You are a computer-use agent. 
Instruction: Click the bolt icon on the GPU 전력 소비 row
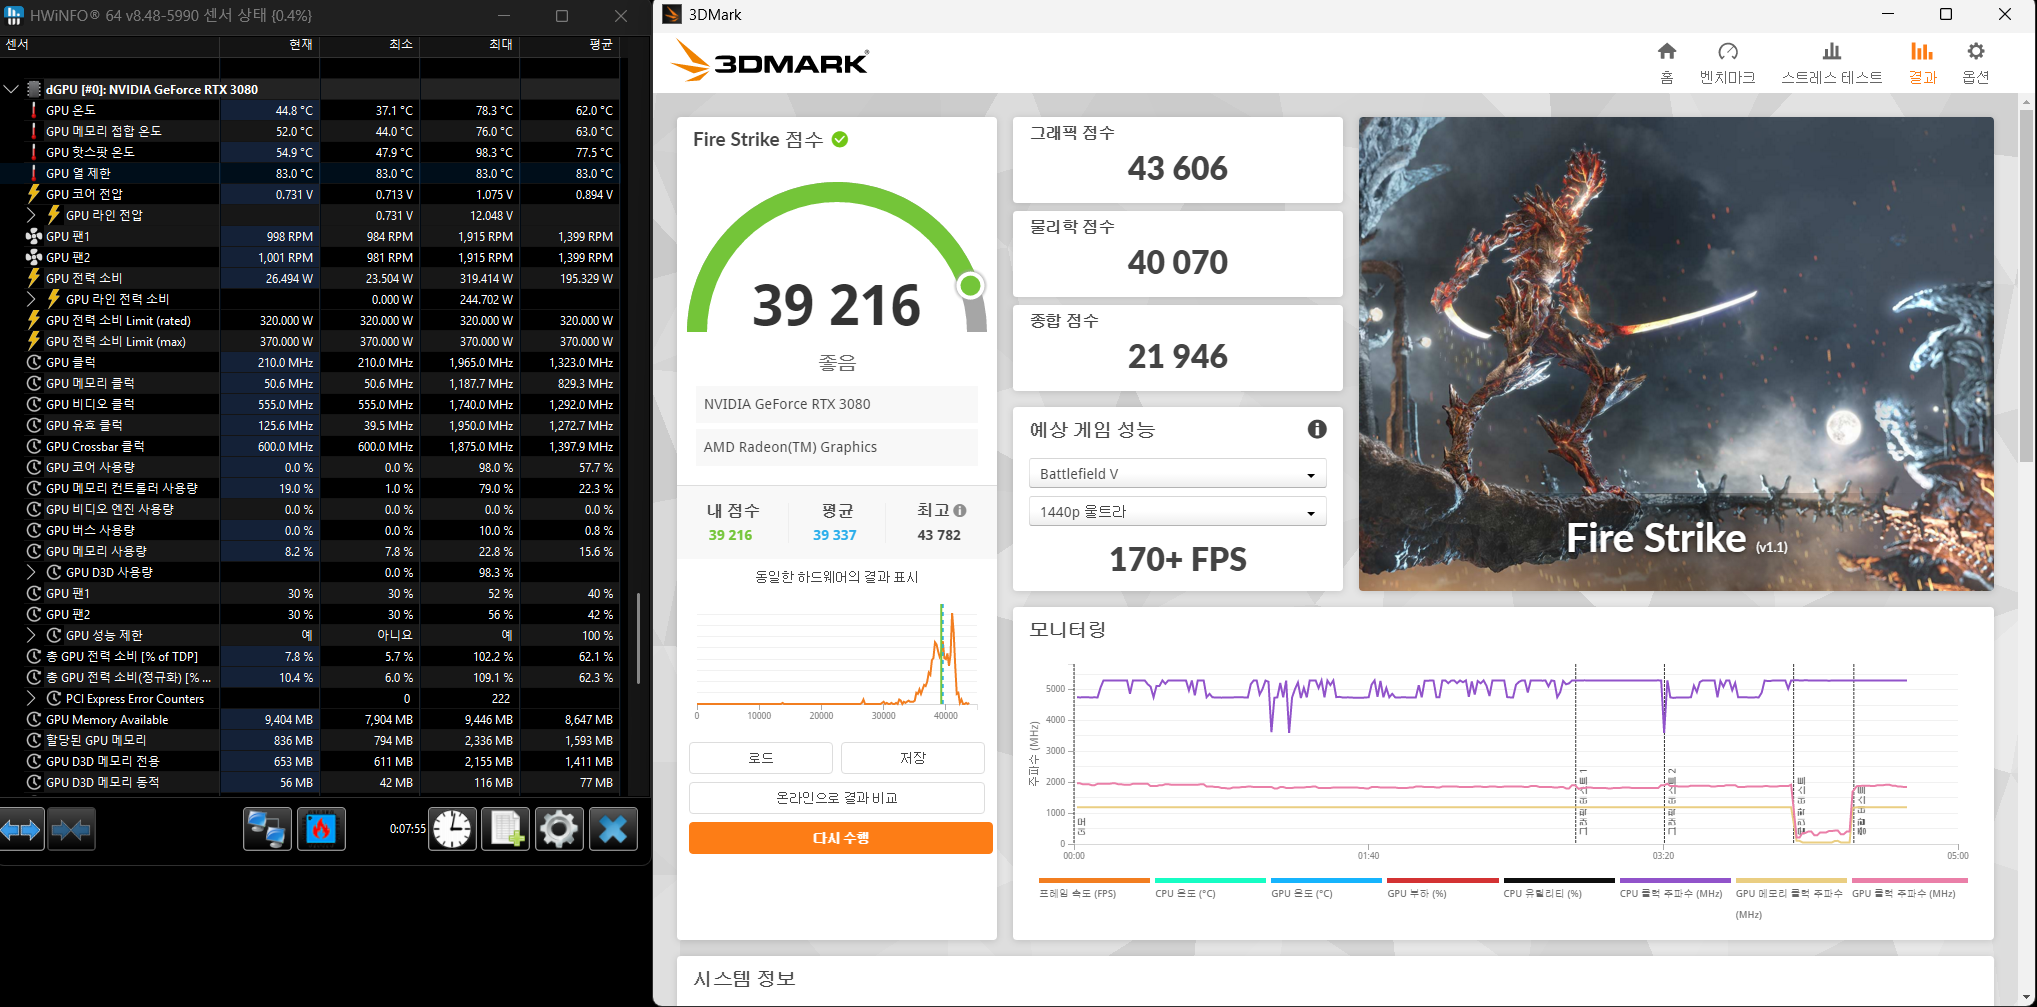[34, 278]
